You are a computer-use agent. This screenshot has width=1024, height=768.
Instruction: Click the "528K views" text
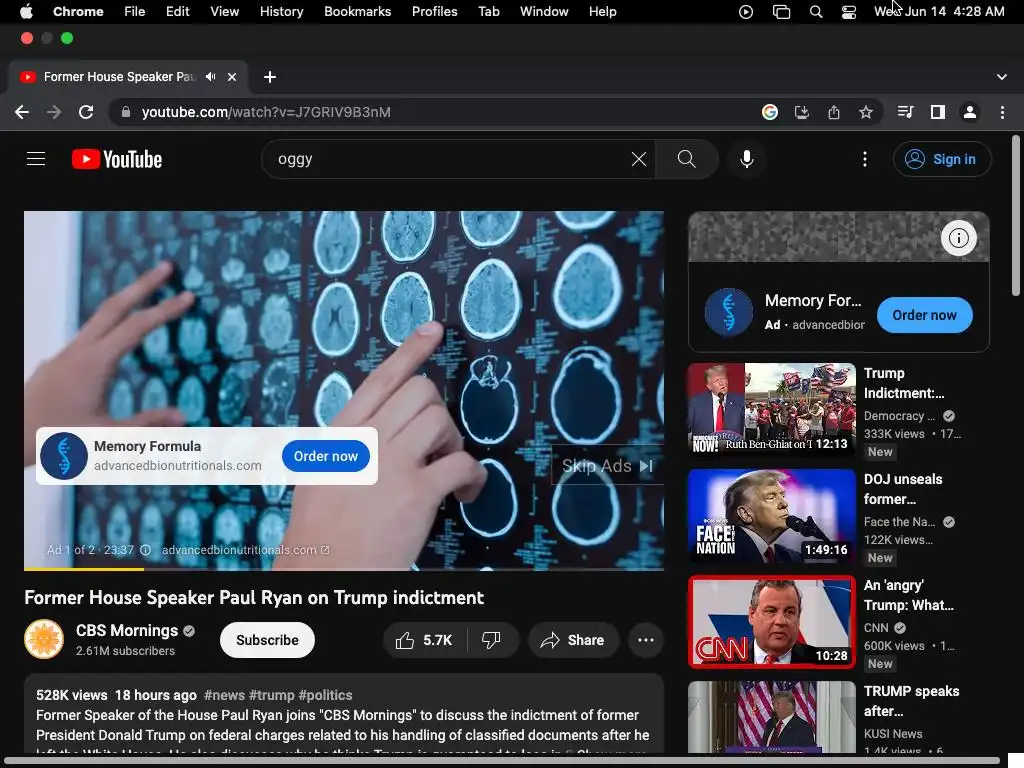coord(72,695)
